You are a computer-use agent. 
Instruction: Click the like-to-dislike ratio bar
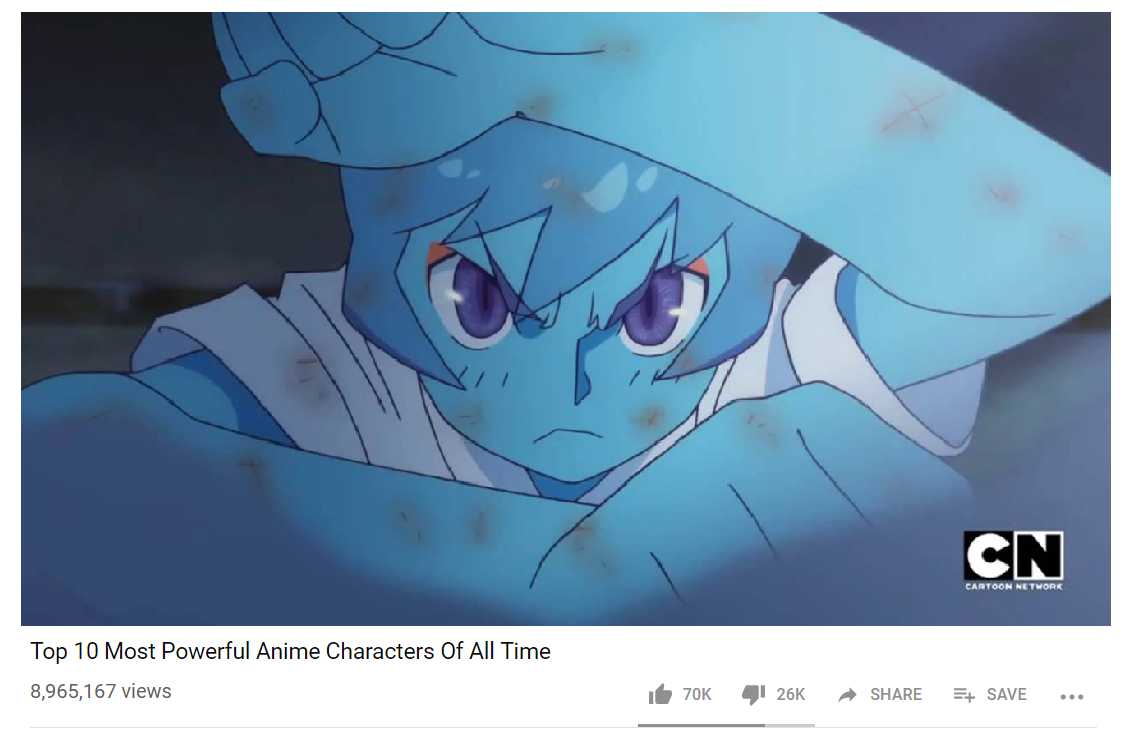[726, 725]
